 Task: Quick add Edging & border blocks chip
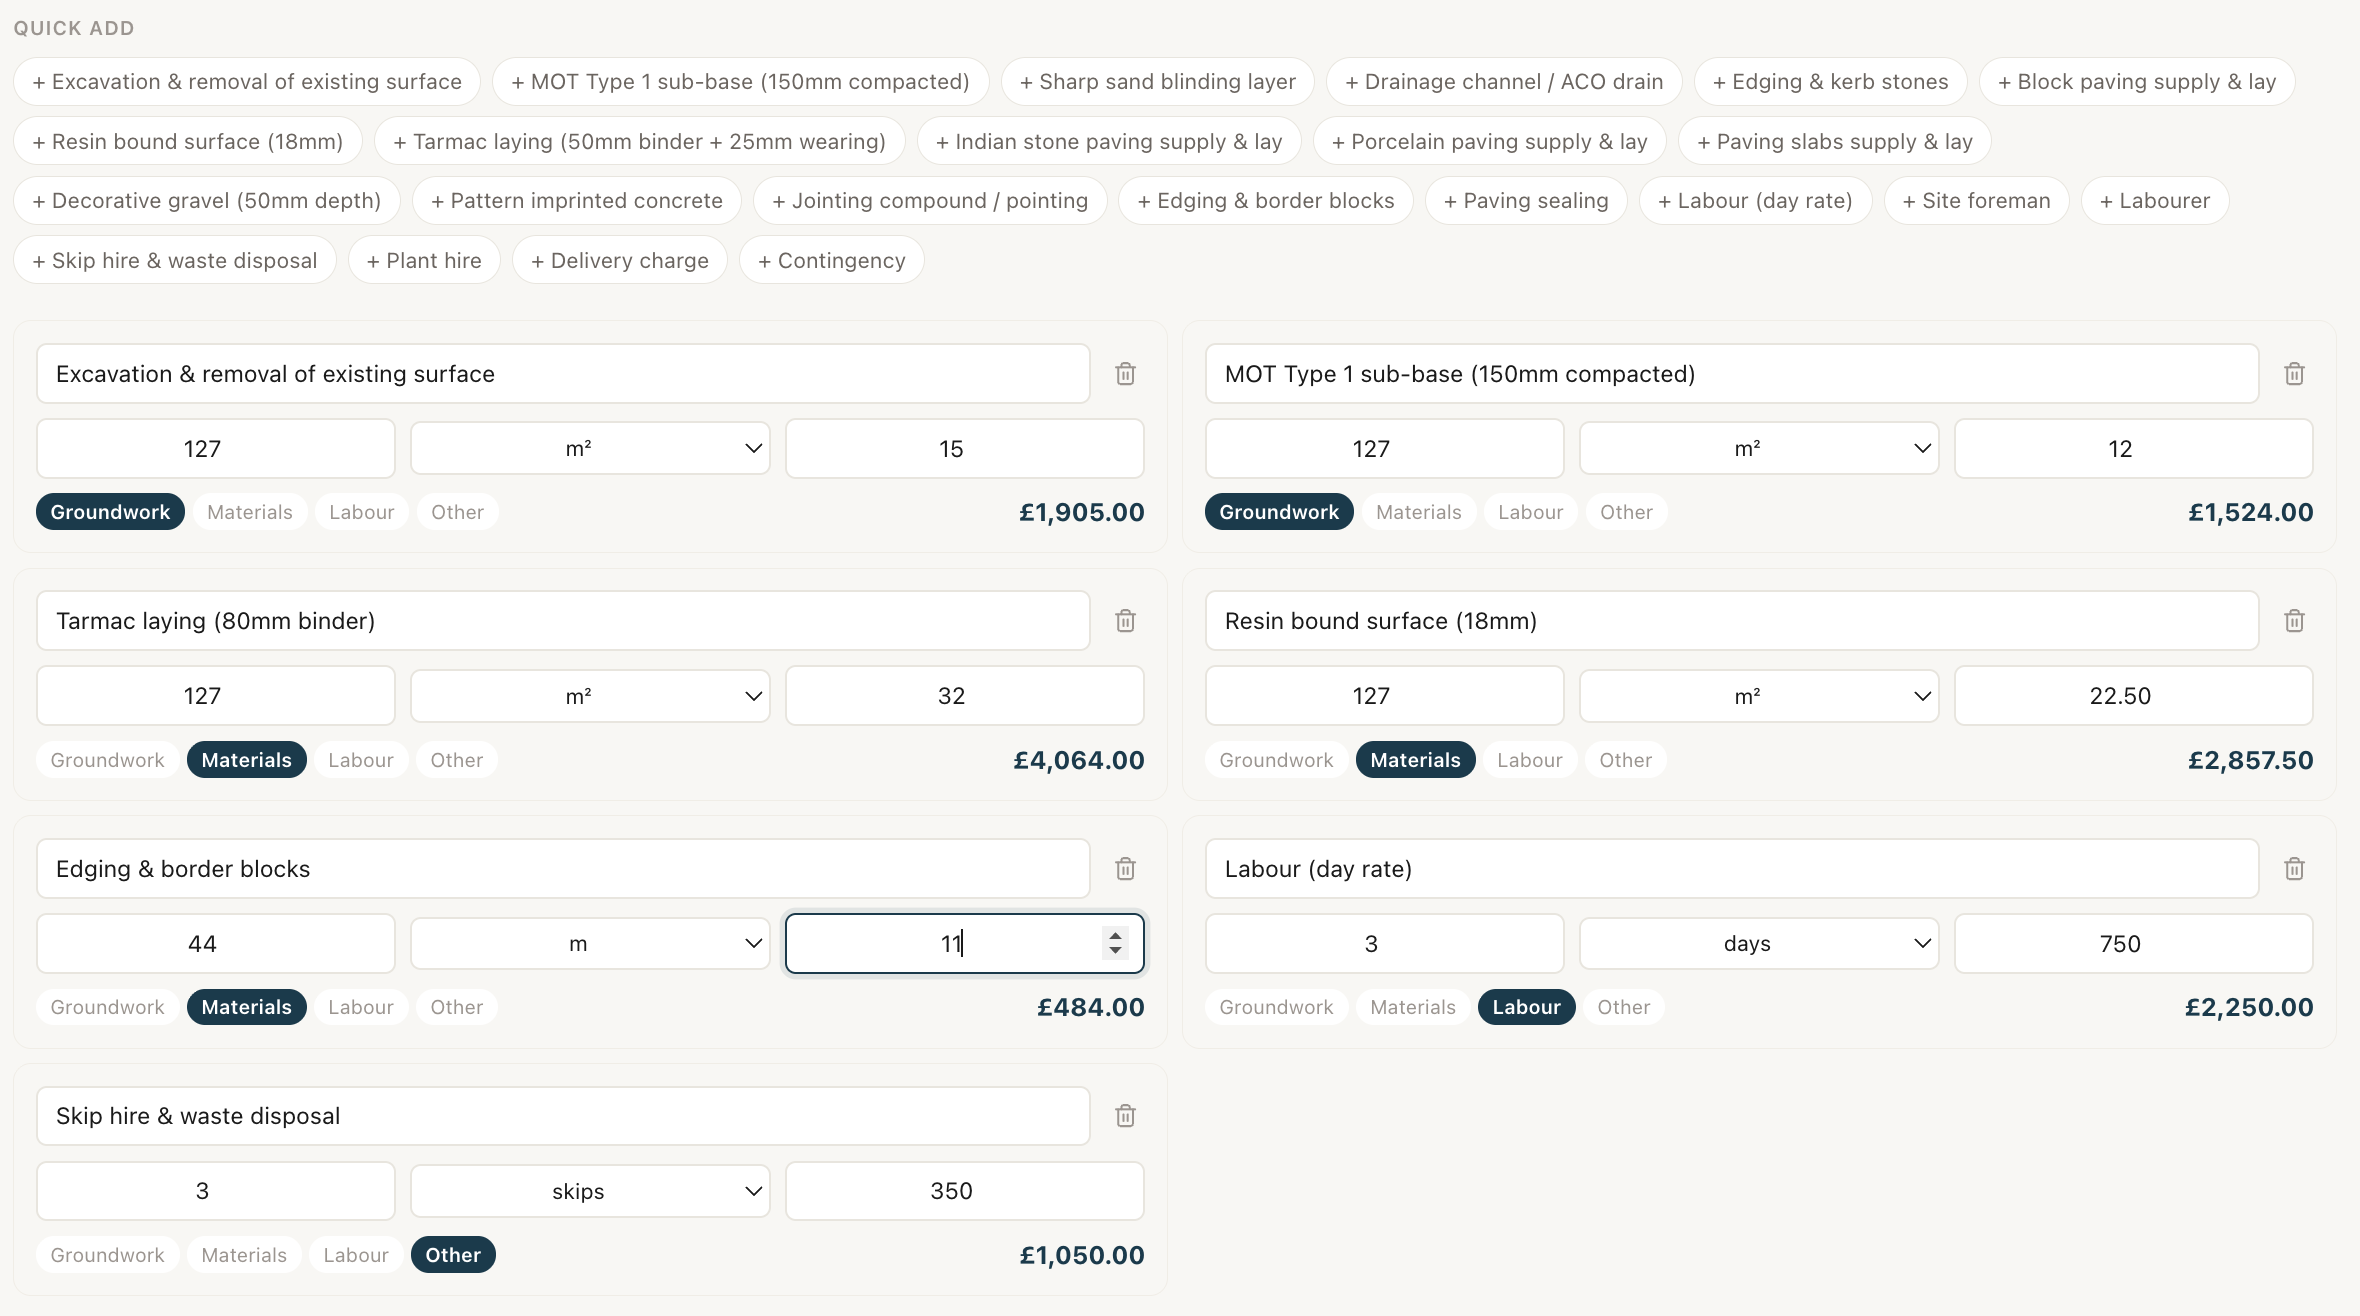pos(1266,201)
